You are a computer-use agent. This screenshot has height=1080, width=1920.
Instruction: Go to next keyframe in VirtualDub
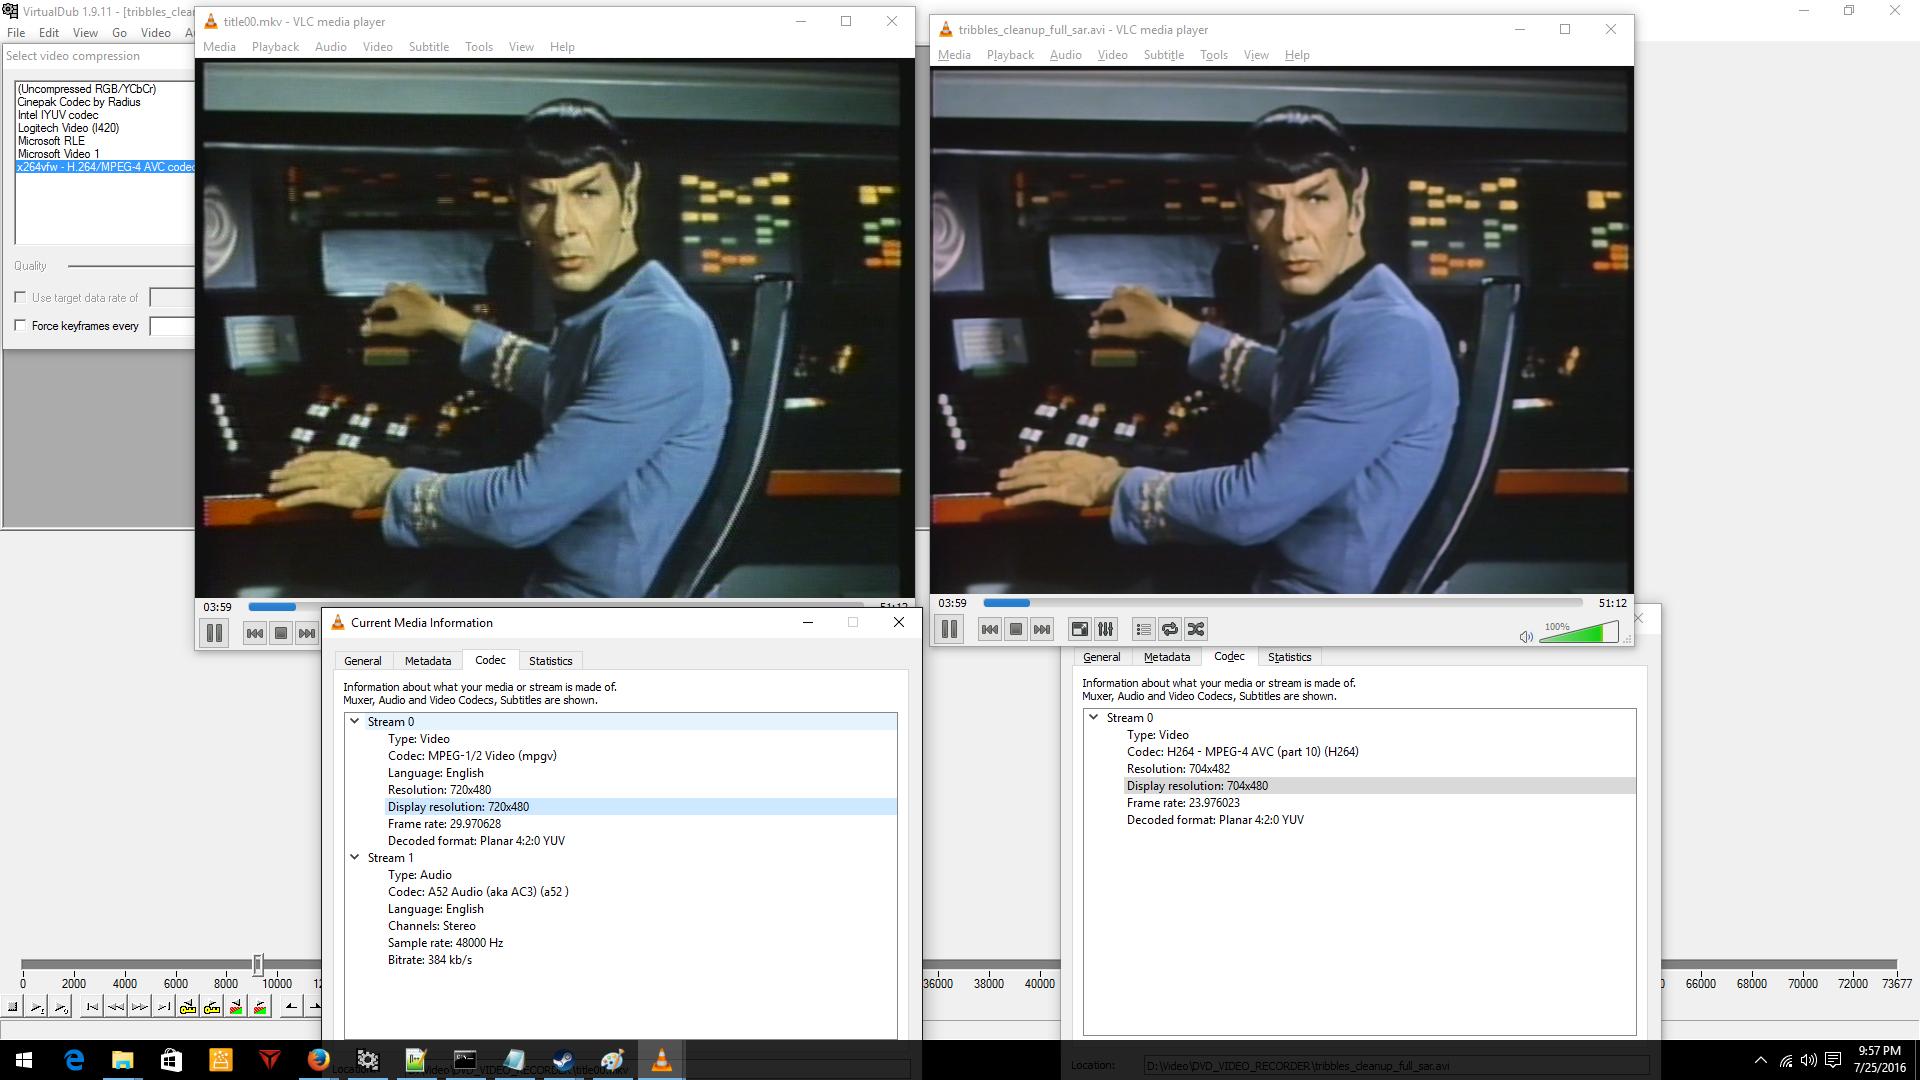click(212, 1007)
